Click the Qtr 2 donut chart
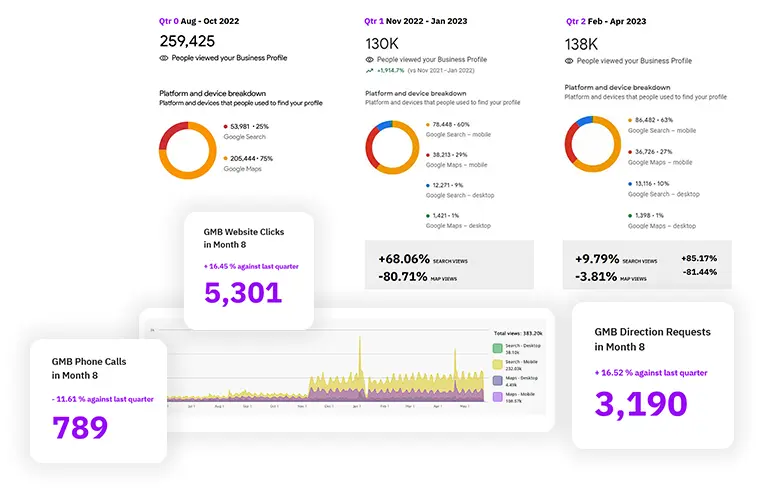765x494 pixels. pos(593,144)
